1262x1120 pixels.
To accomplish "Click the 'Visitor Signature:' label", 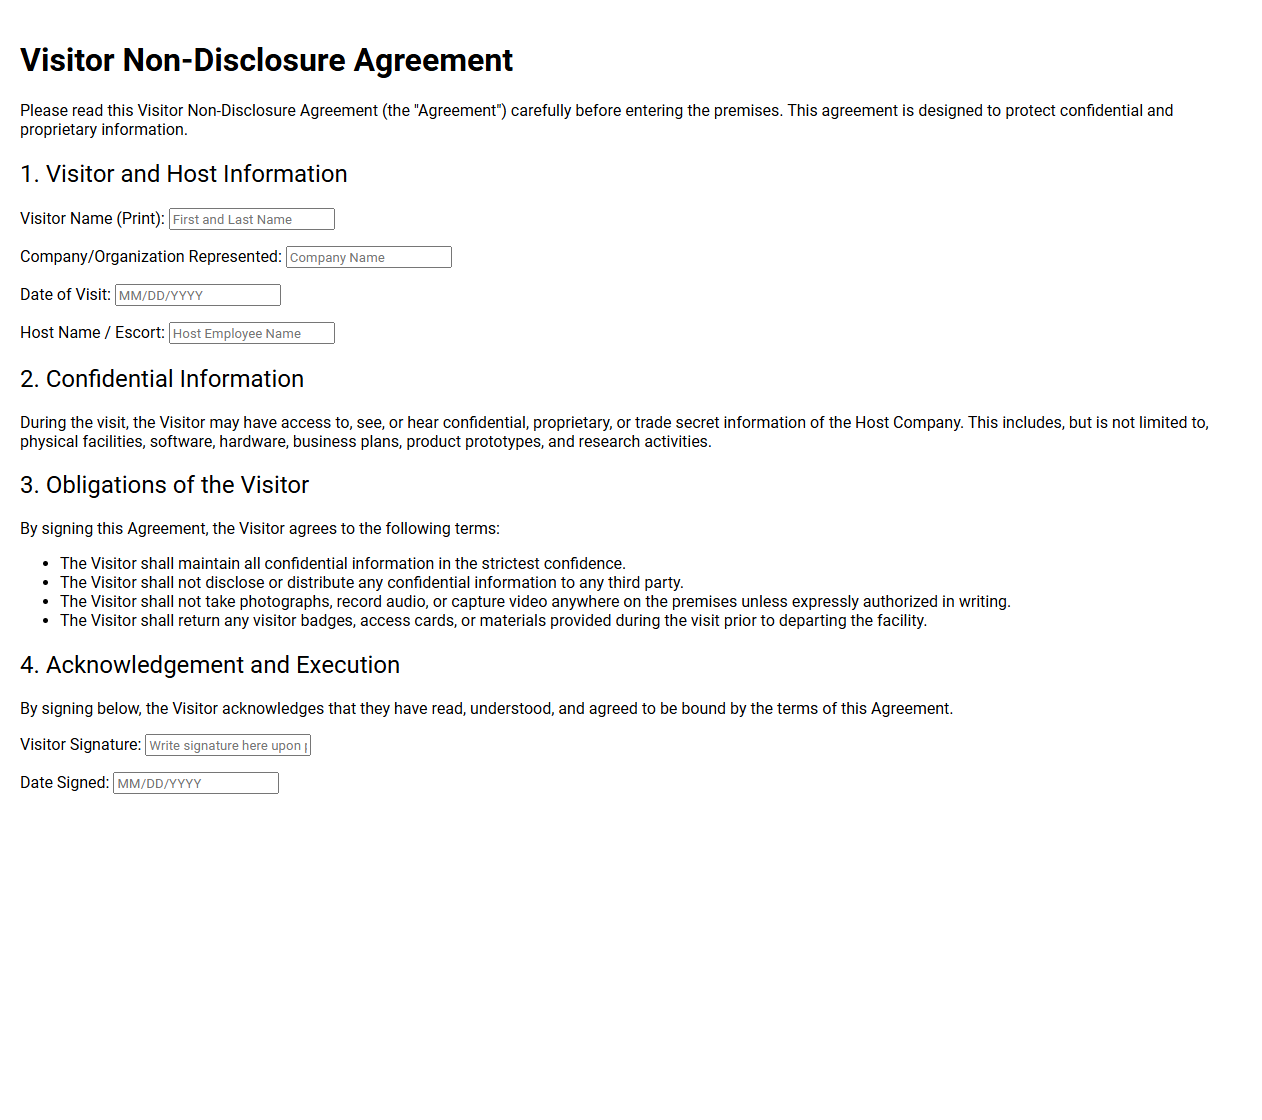I will coord(80,745).
